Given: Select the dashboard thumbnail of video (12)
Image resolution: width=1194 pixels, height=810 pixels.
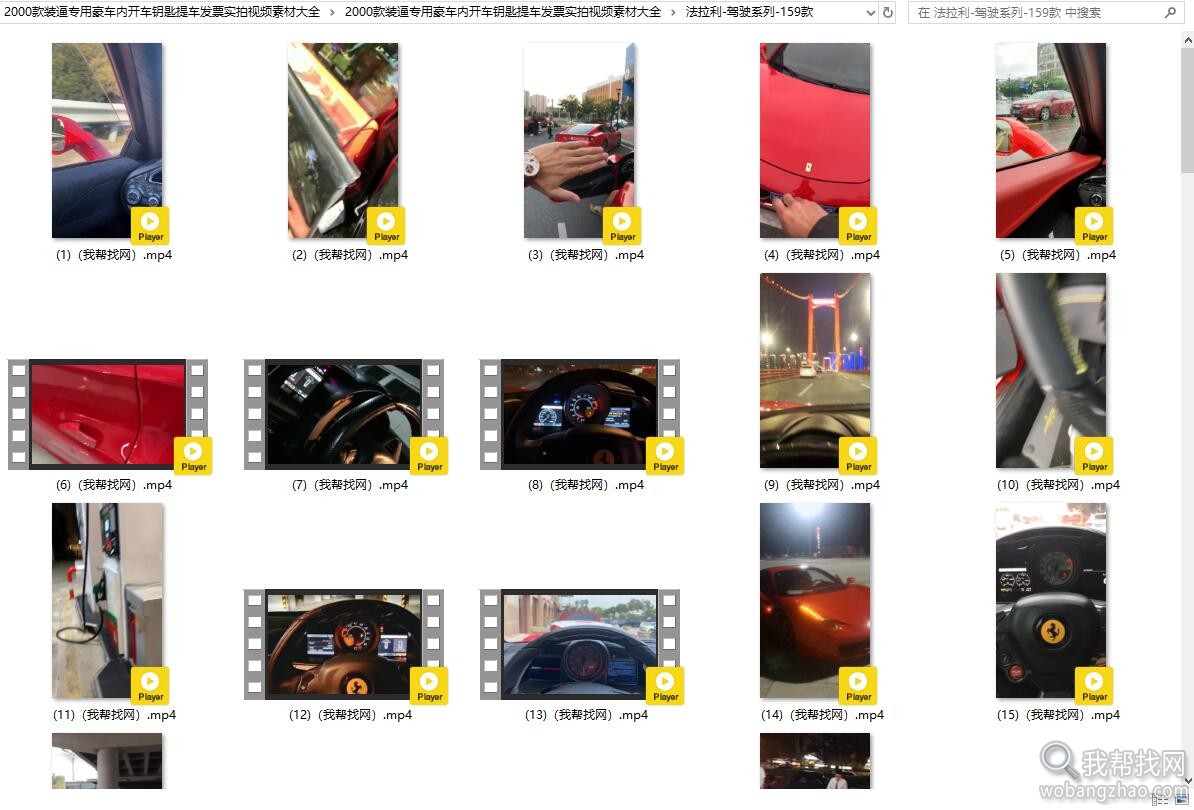Looking at the screenshot, I should (x=343, y=644).
